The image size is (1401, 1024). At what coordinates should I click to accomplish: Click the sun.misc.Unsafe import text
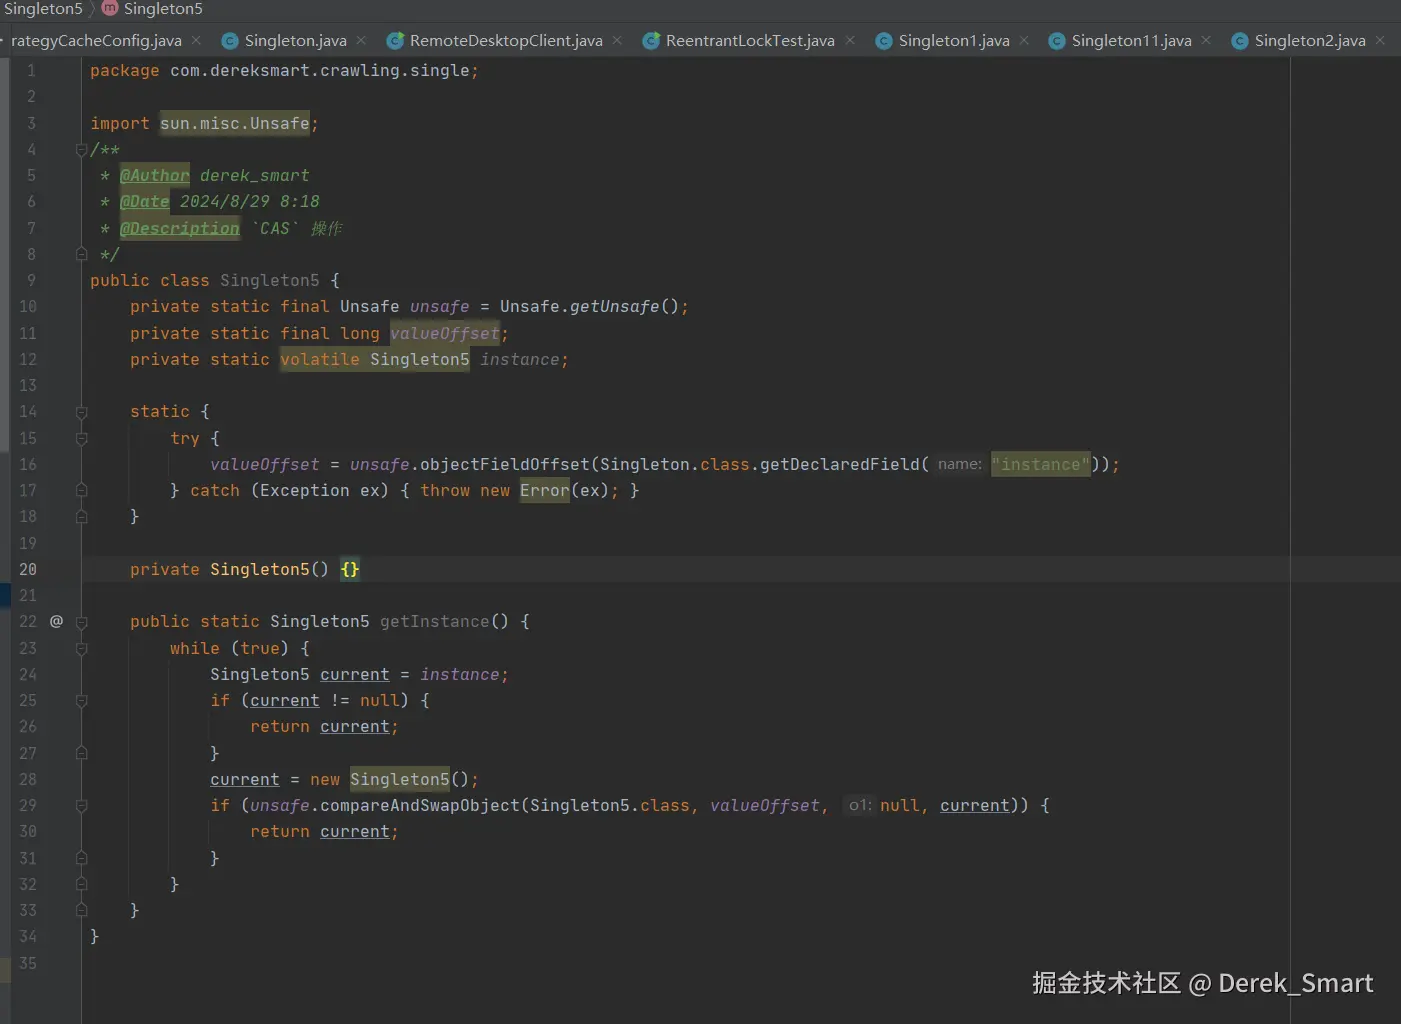pyautogui.click(x=235, y=123)
